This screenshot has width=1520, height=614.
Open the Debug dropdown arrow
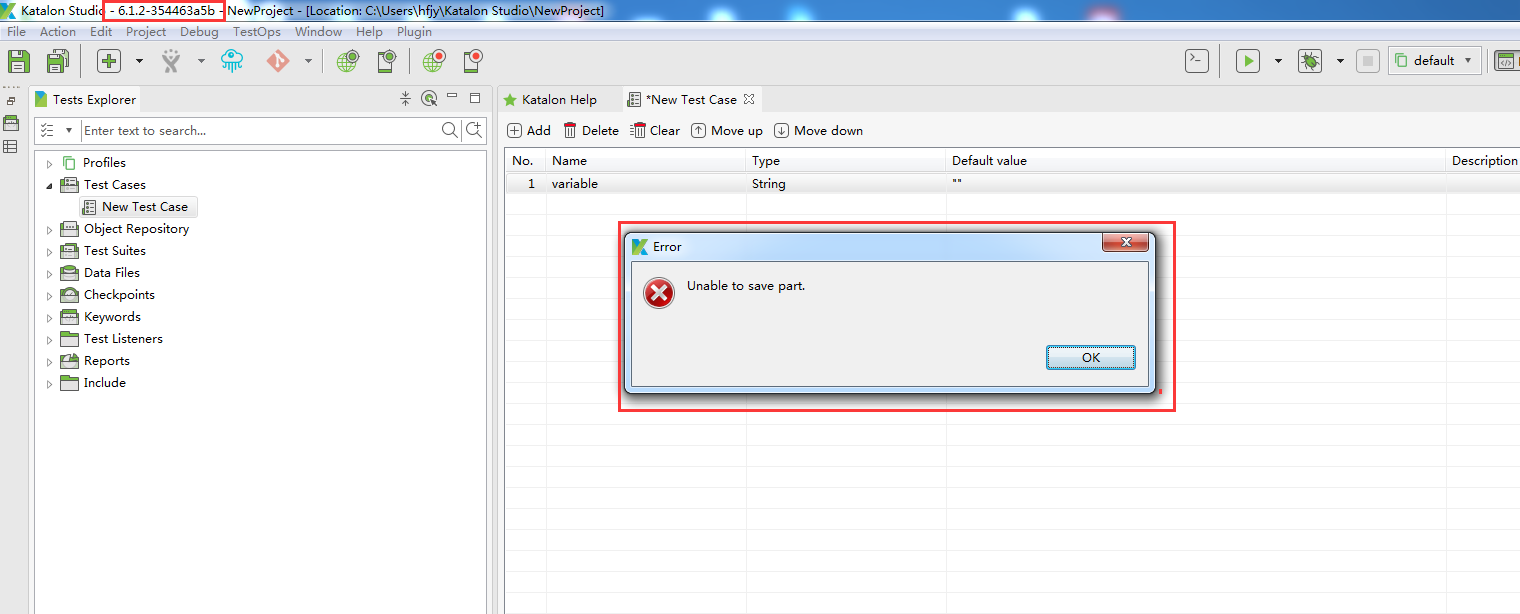coord(1340,61)
